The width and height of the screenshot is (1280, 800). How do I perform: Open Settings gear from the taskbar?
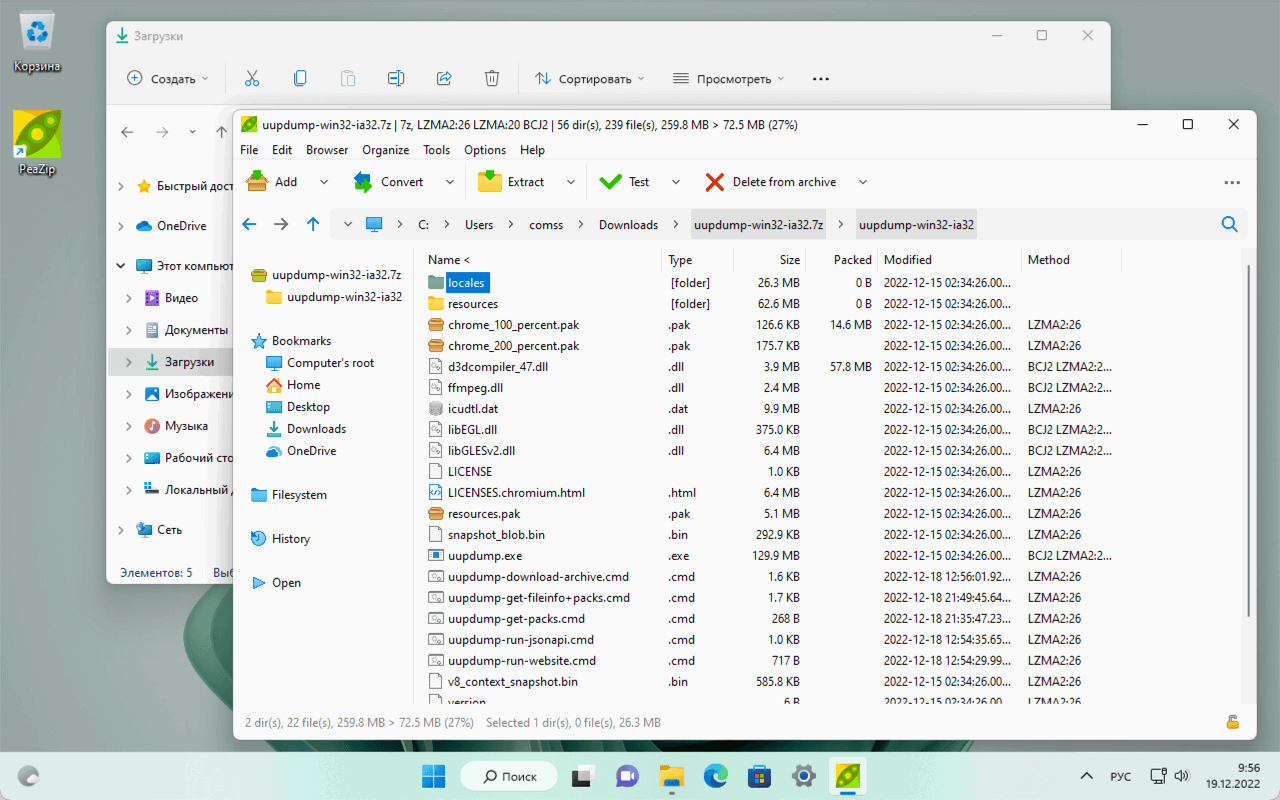pyautogui.click(x=804, y=776)
